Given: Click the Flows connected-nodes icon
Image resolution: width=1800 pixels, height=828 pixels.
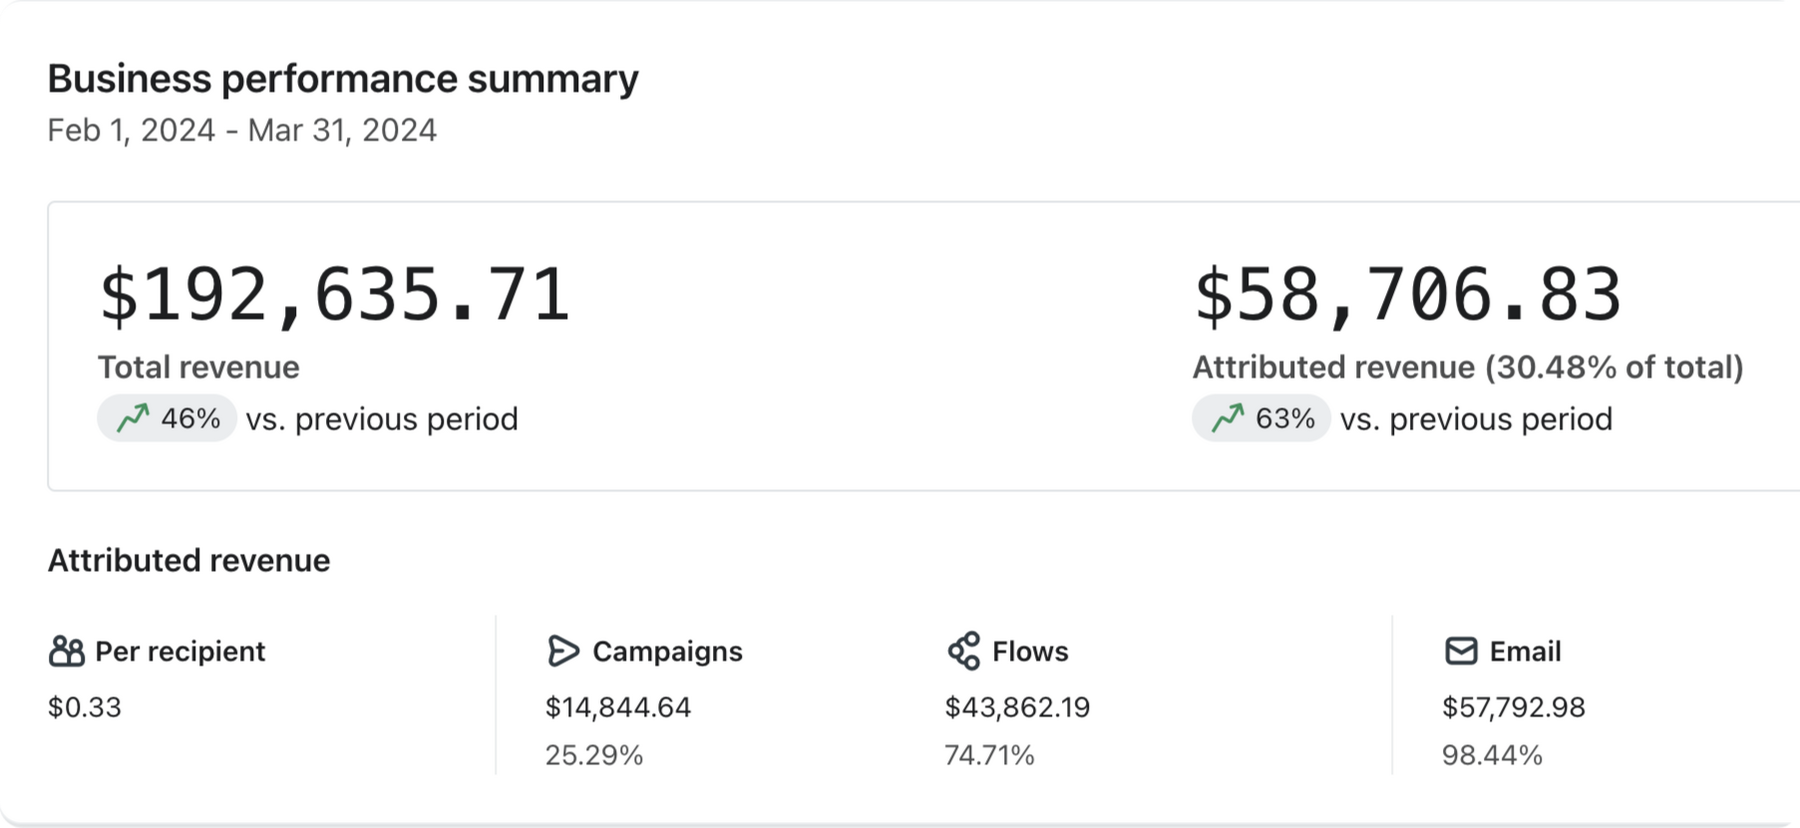Looking at the screenshot, I should [963, 651].
